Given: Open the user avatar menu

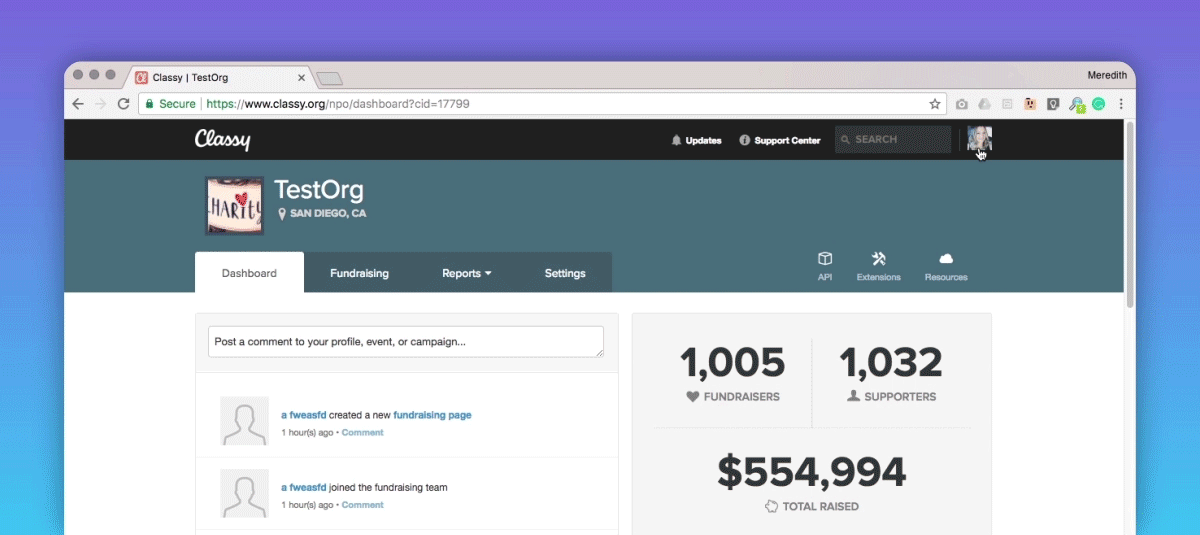Looking at the screenshot, I should tap(979, 139).
